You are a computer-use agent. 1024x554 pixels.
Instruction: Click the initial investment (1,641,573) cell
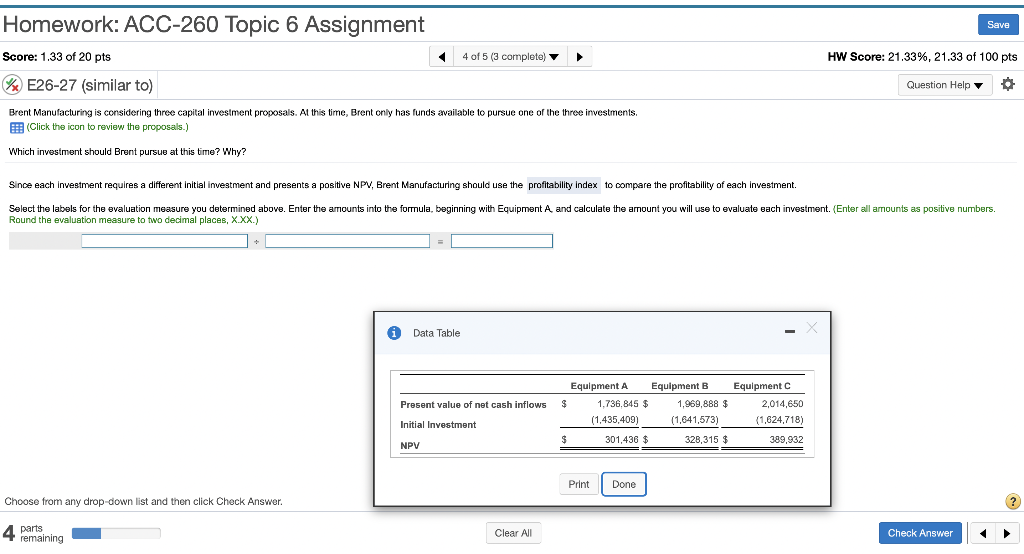(x=695, y=419)
